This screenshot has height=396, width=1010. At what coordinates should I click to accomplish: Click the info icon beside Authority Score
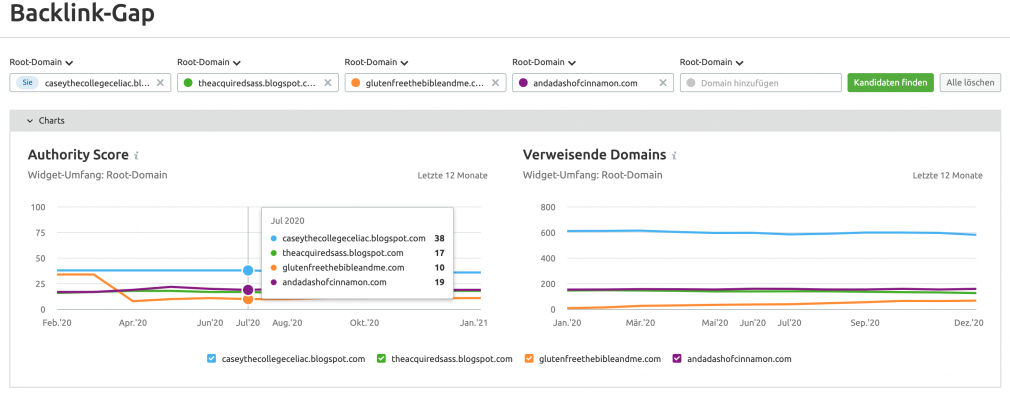point(137,155)
